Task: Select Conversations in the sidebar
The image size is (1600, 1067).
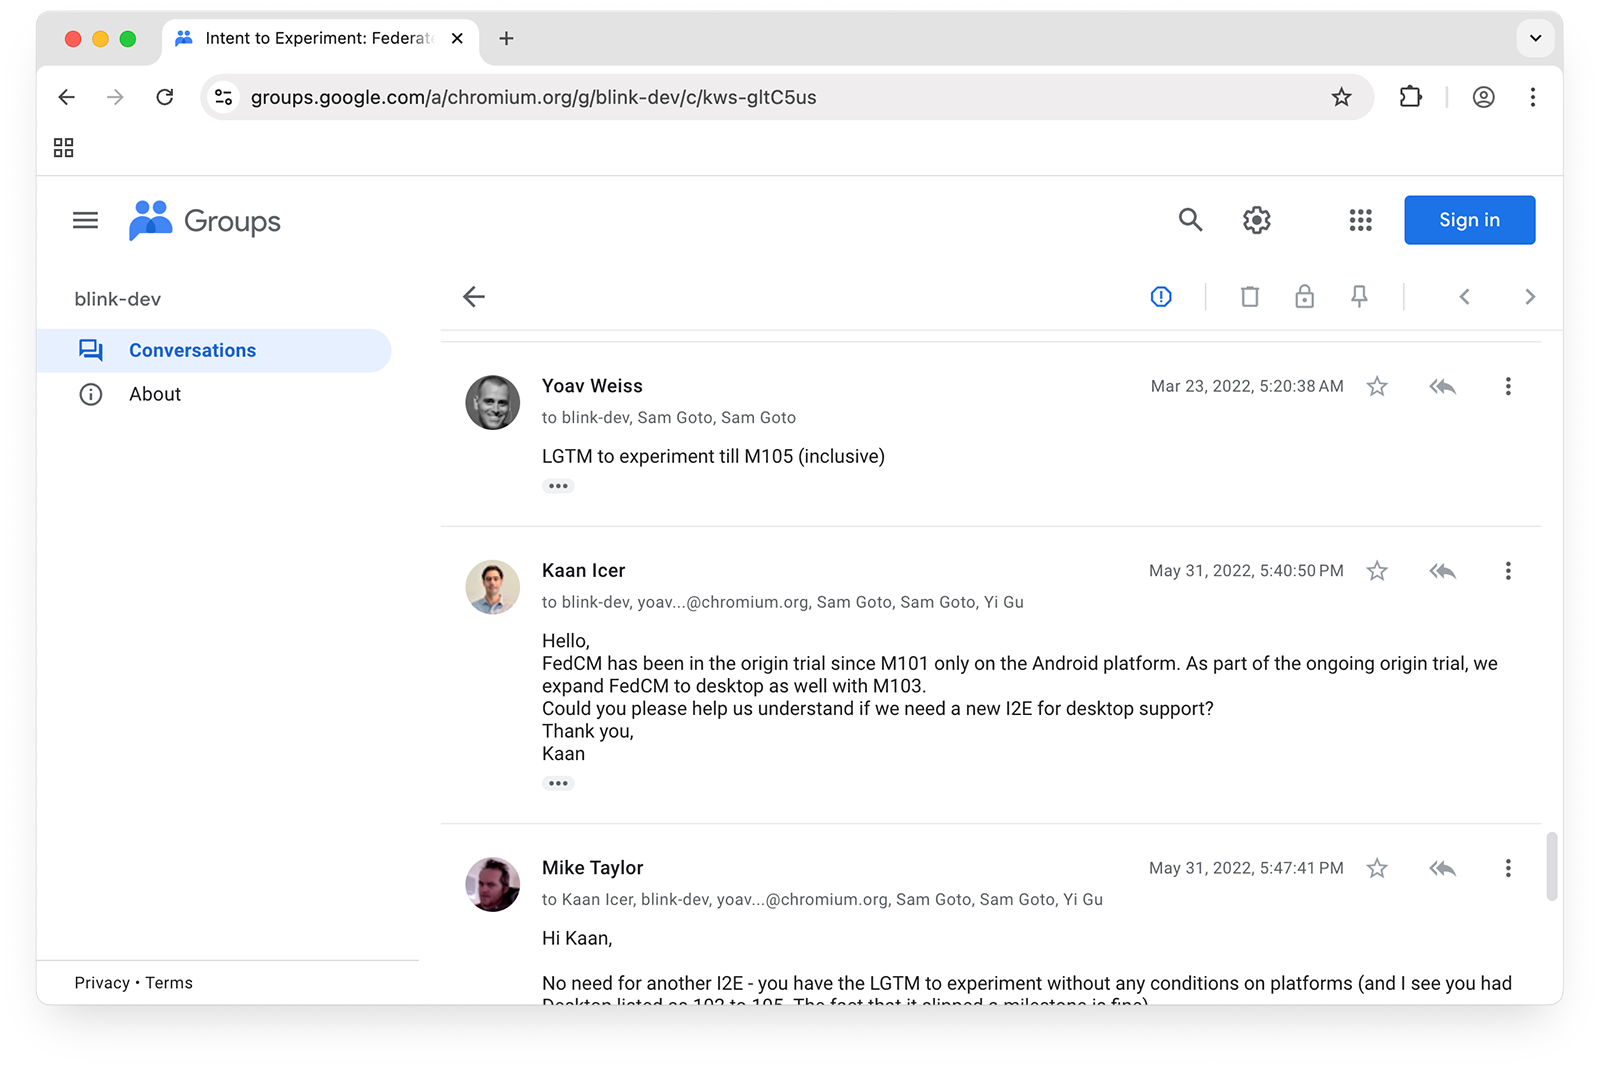Action: click(192, 351)
